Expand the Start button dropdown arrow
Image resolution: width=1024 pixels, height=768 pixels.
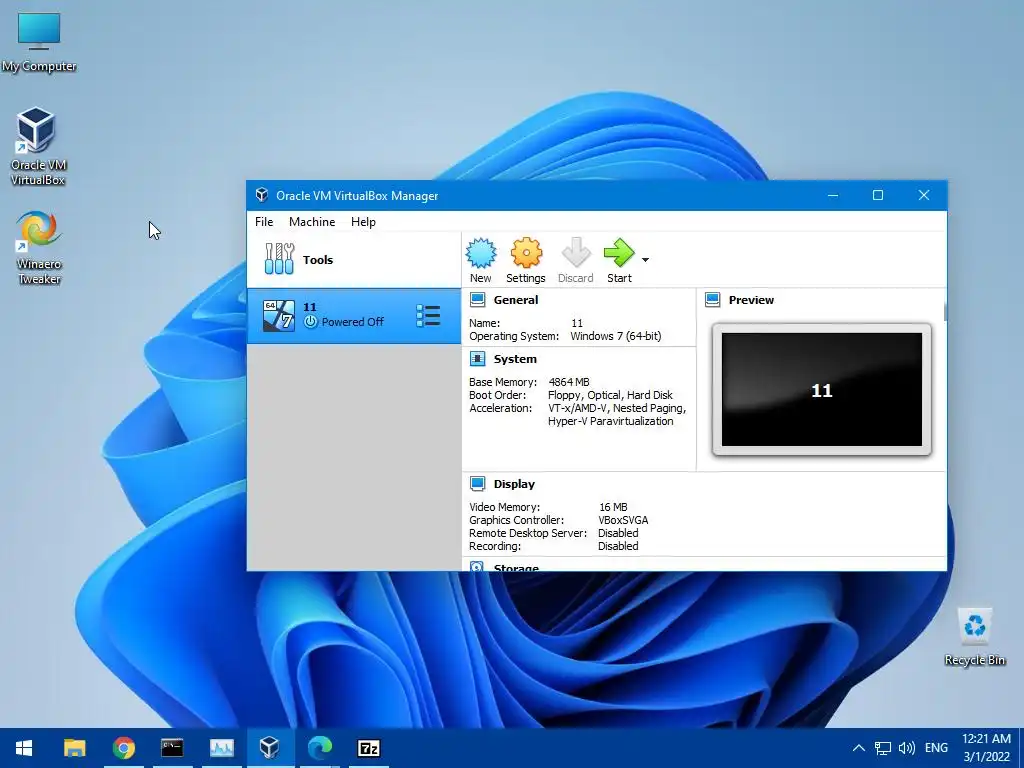point(645,260)
